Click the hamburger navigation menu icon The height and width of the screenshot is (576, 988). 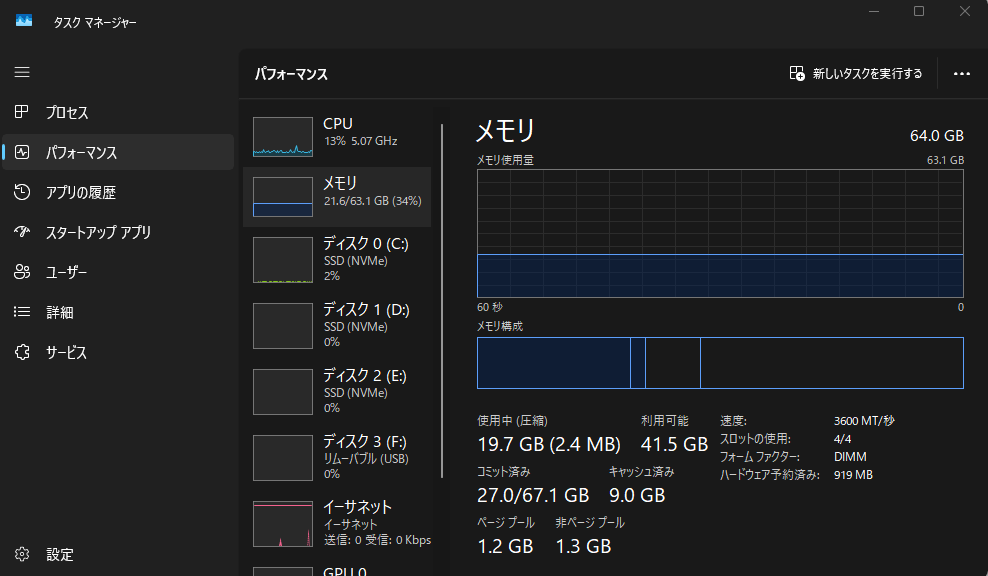[22, 72]
